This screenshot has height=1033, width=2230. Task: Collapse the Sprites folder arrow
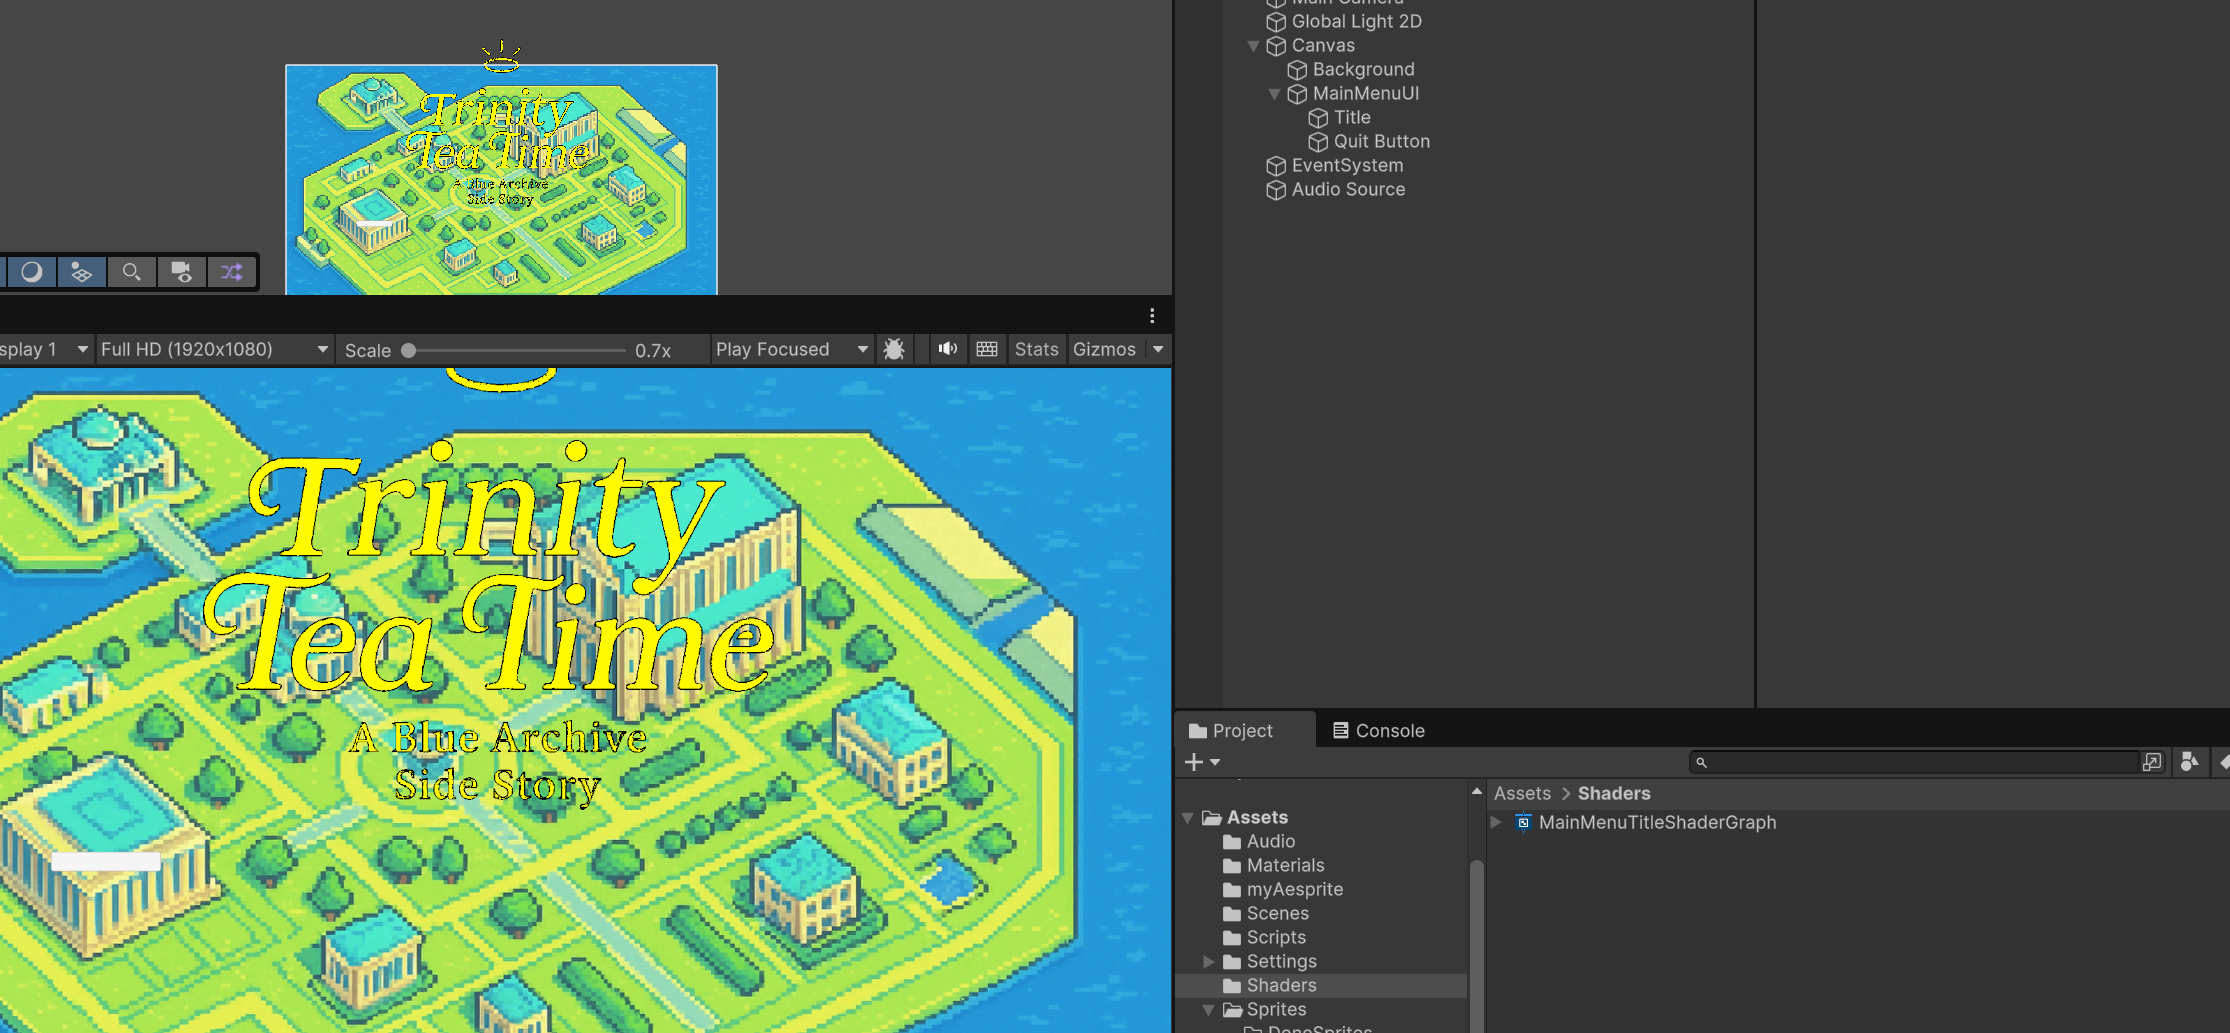(1208, 1010)
